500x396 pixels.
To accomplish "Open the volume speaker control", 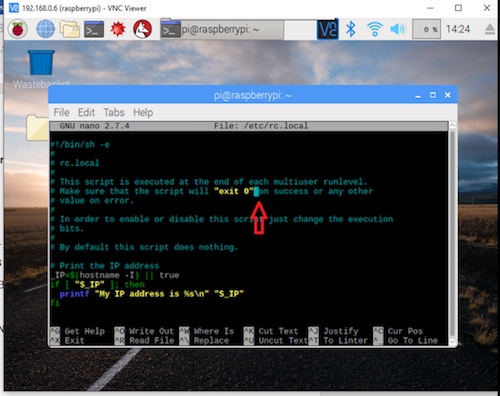I will [x=397, y=29].
